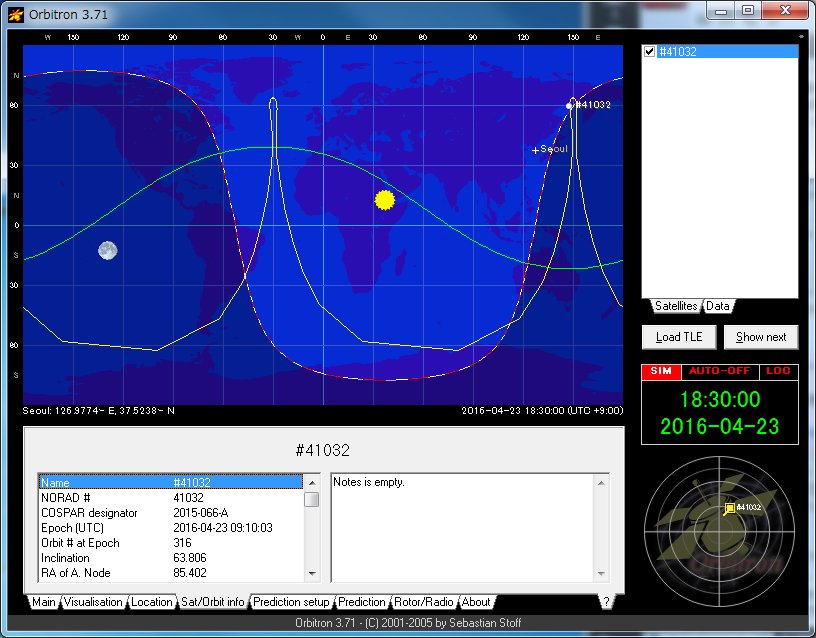Click the orbit info list scroll down arrow

pyautogui.click(x=312, y=573)
